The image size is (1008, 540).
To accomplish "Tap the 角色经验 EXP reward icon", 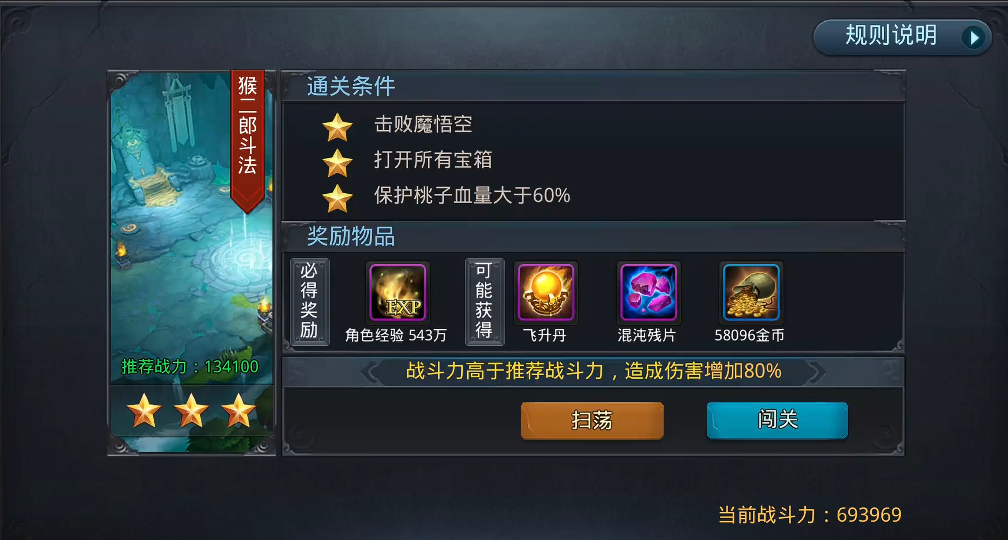I will tap(397, 292).
